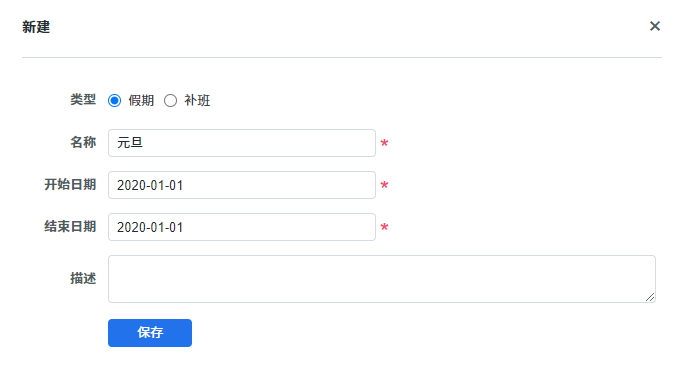The height and width of the screenshot is (370, 683).
Task: Click the blue 保存 button
Action: [150, 333]
